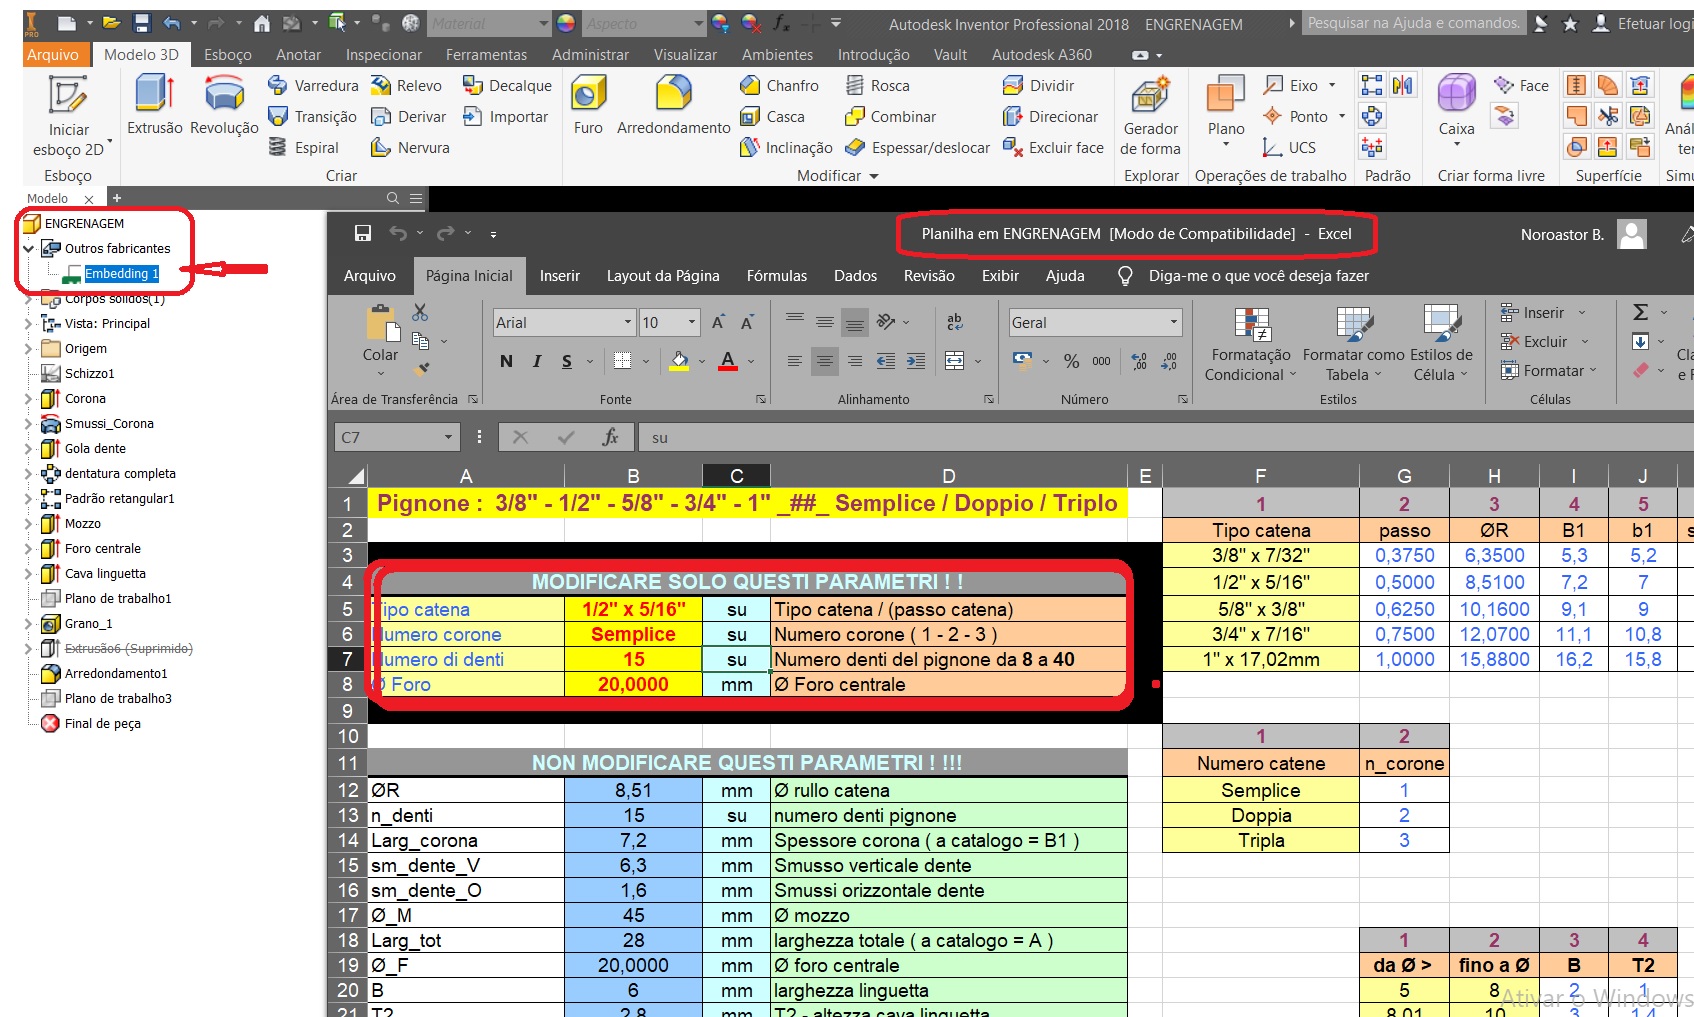The height and width of the screenshot is (1017, 1694).
Task: Click the Inventor Arquivo button
Action: point(53,55)
